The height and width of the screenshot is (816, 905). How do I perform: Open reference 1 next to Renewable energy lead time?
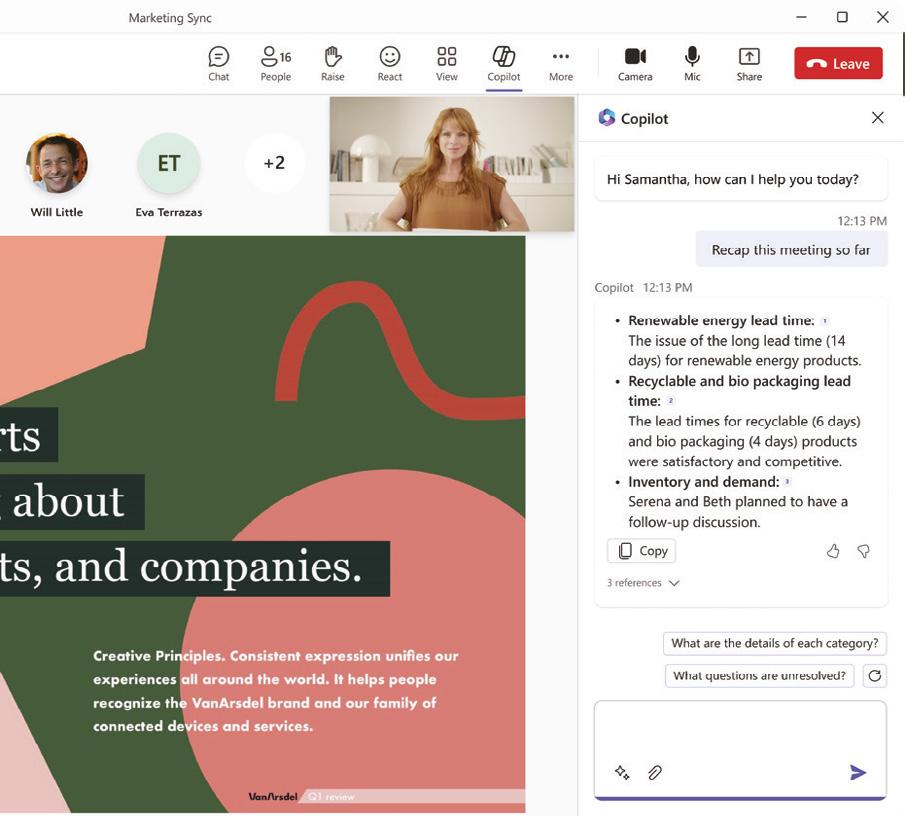tap(825, 321)
